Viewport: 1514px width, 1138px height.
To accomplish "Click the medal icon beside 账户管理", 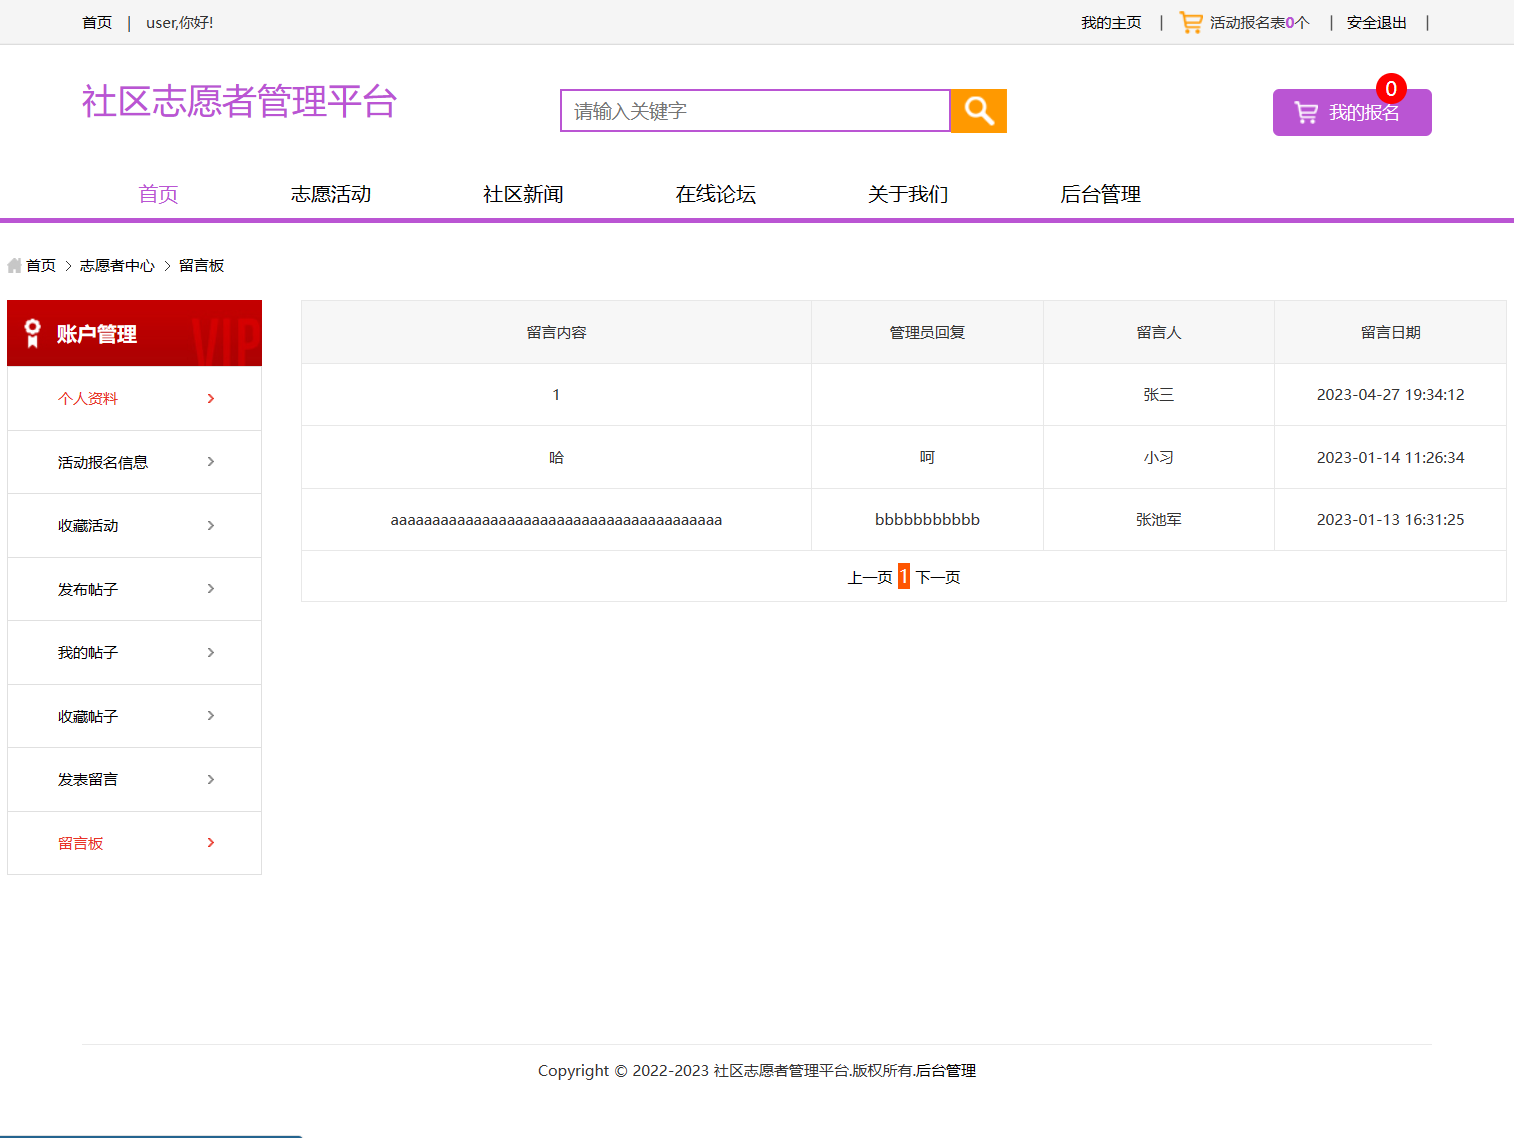I will pos(33,333).
